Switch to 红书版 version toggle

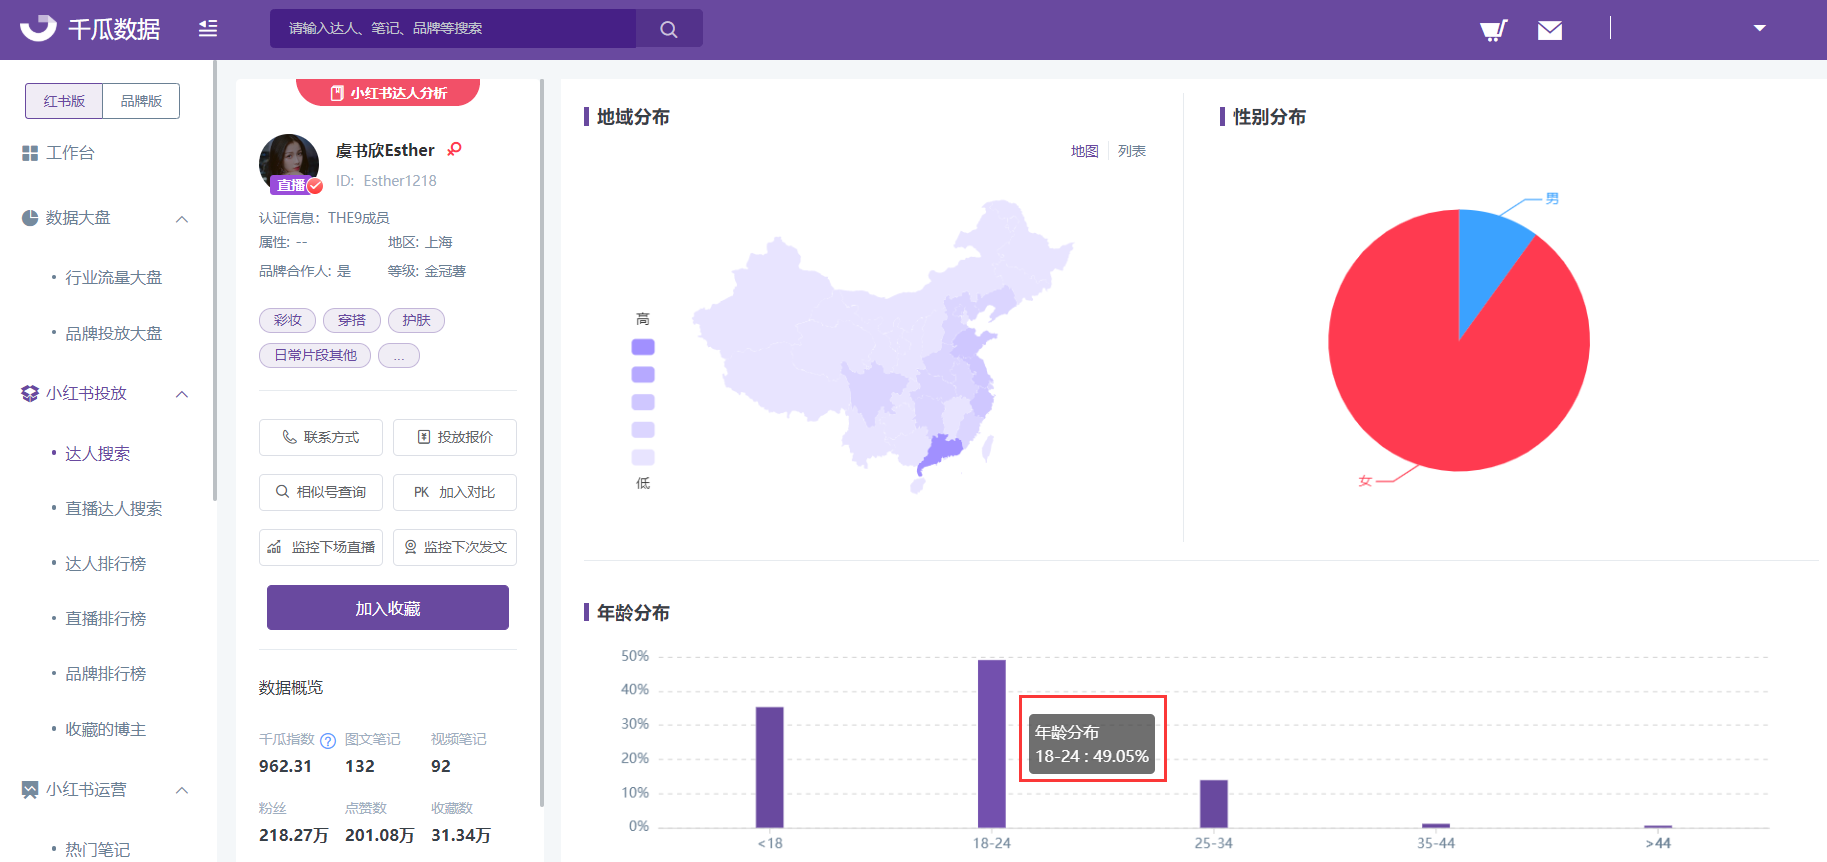[x=64, y=101]
